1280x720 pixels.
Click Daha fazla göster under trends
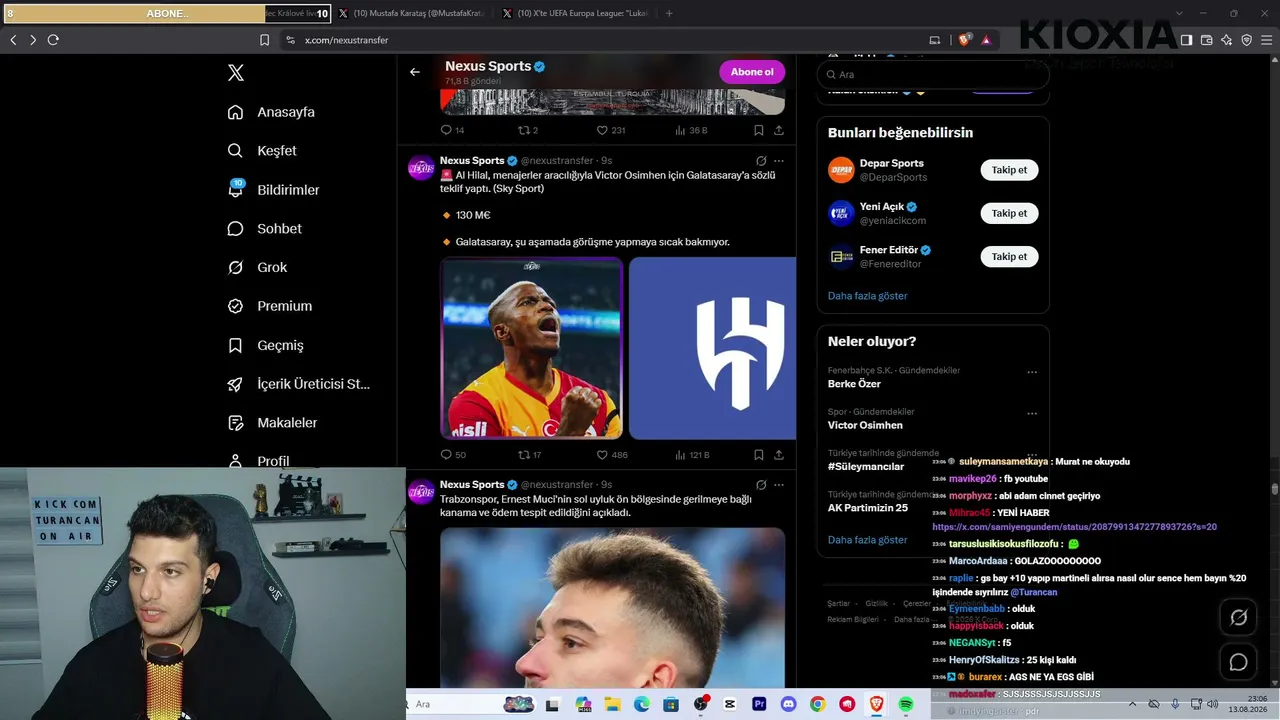pyautogui.click(x=867, y=540)
